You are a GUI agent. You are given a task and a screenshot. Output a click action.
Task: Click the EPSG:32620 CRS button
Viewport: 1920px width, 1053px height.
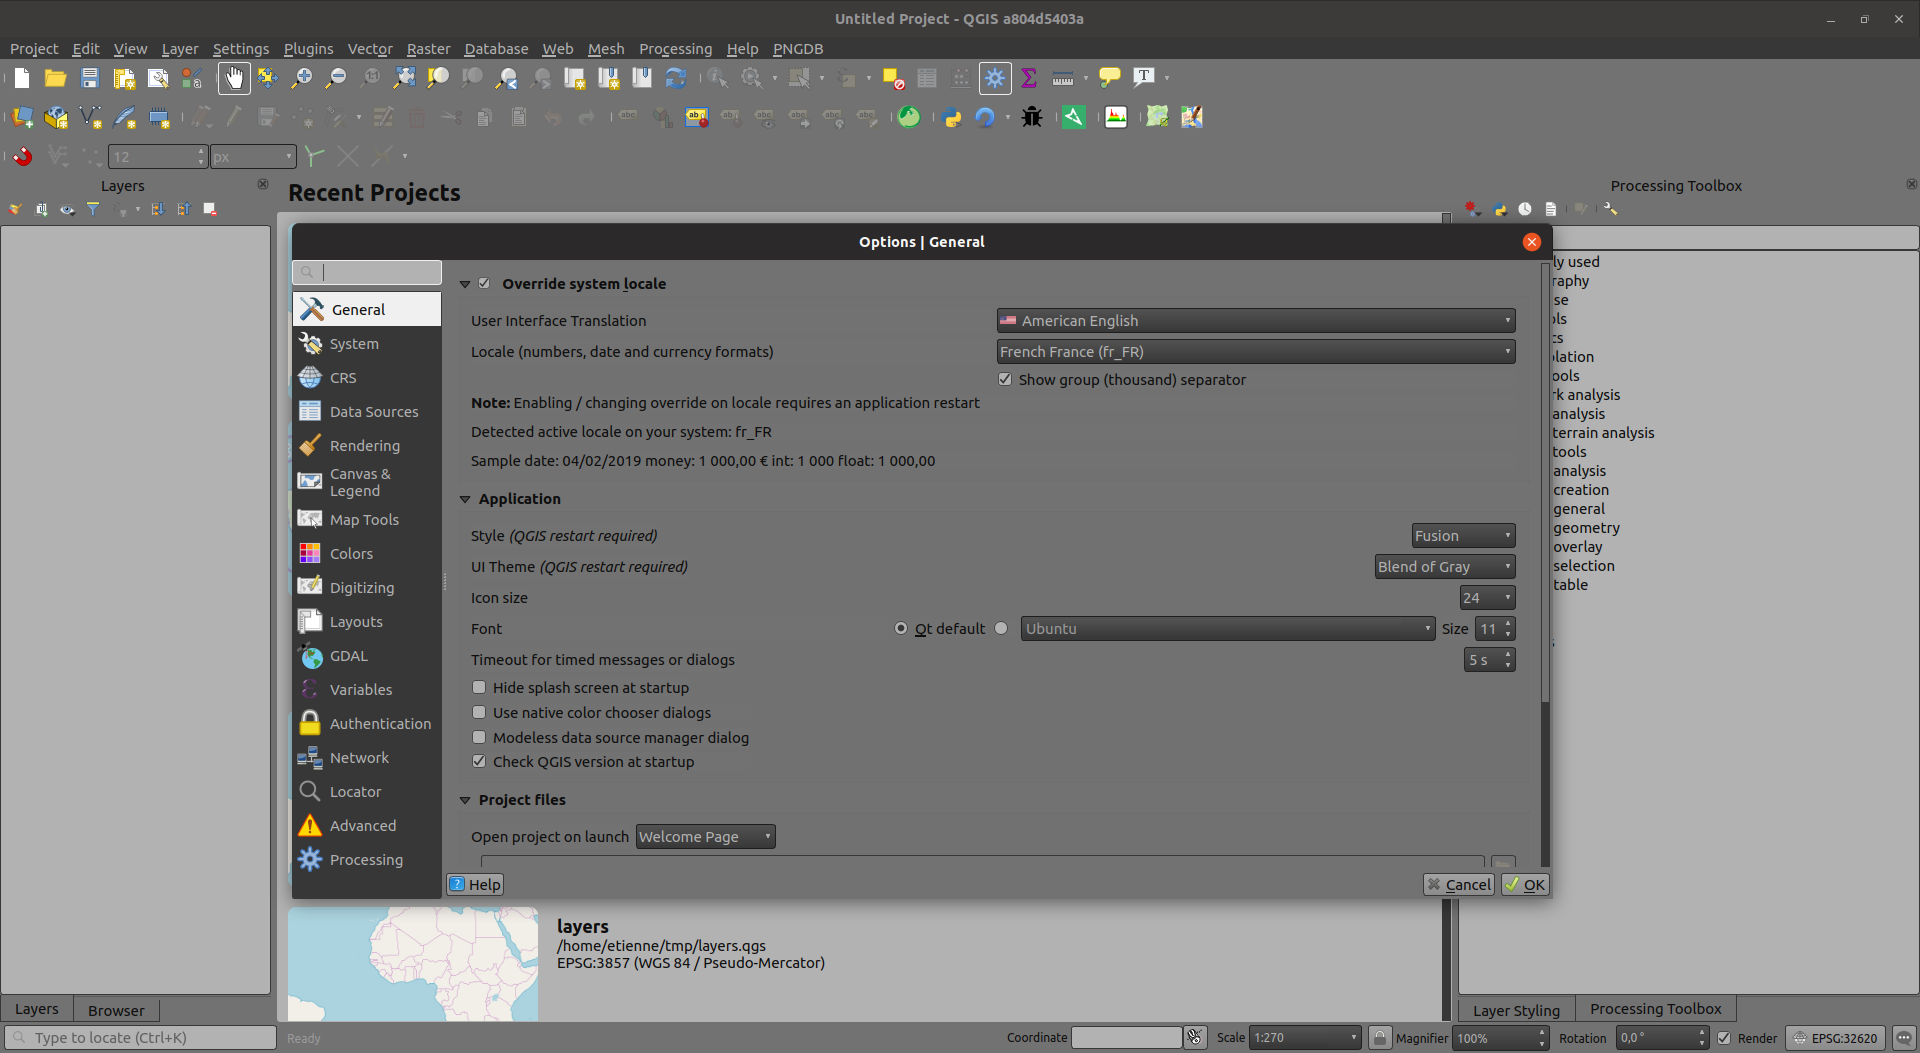(x=1836, y=1038)
